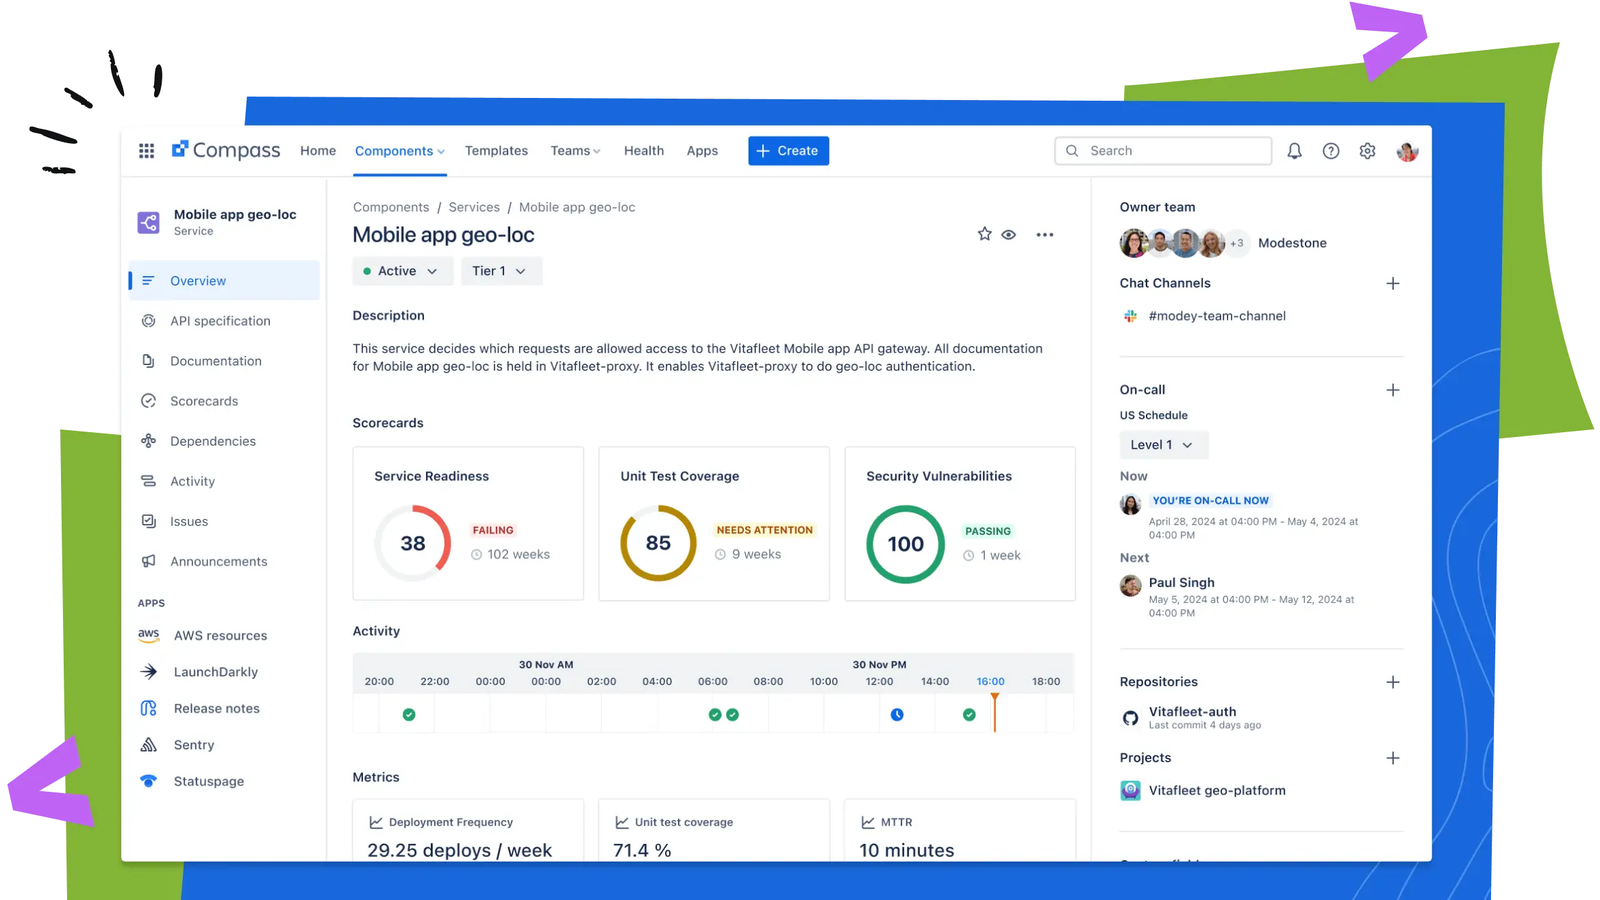This screenshot has width=1600, height=900.
Task: Open the Vitafleet-auth repository link
Action: [x=1192, y=712]
